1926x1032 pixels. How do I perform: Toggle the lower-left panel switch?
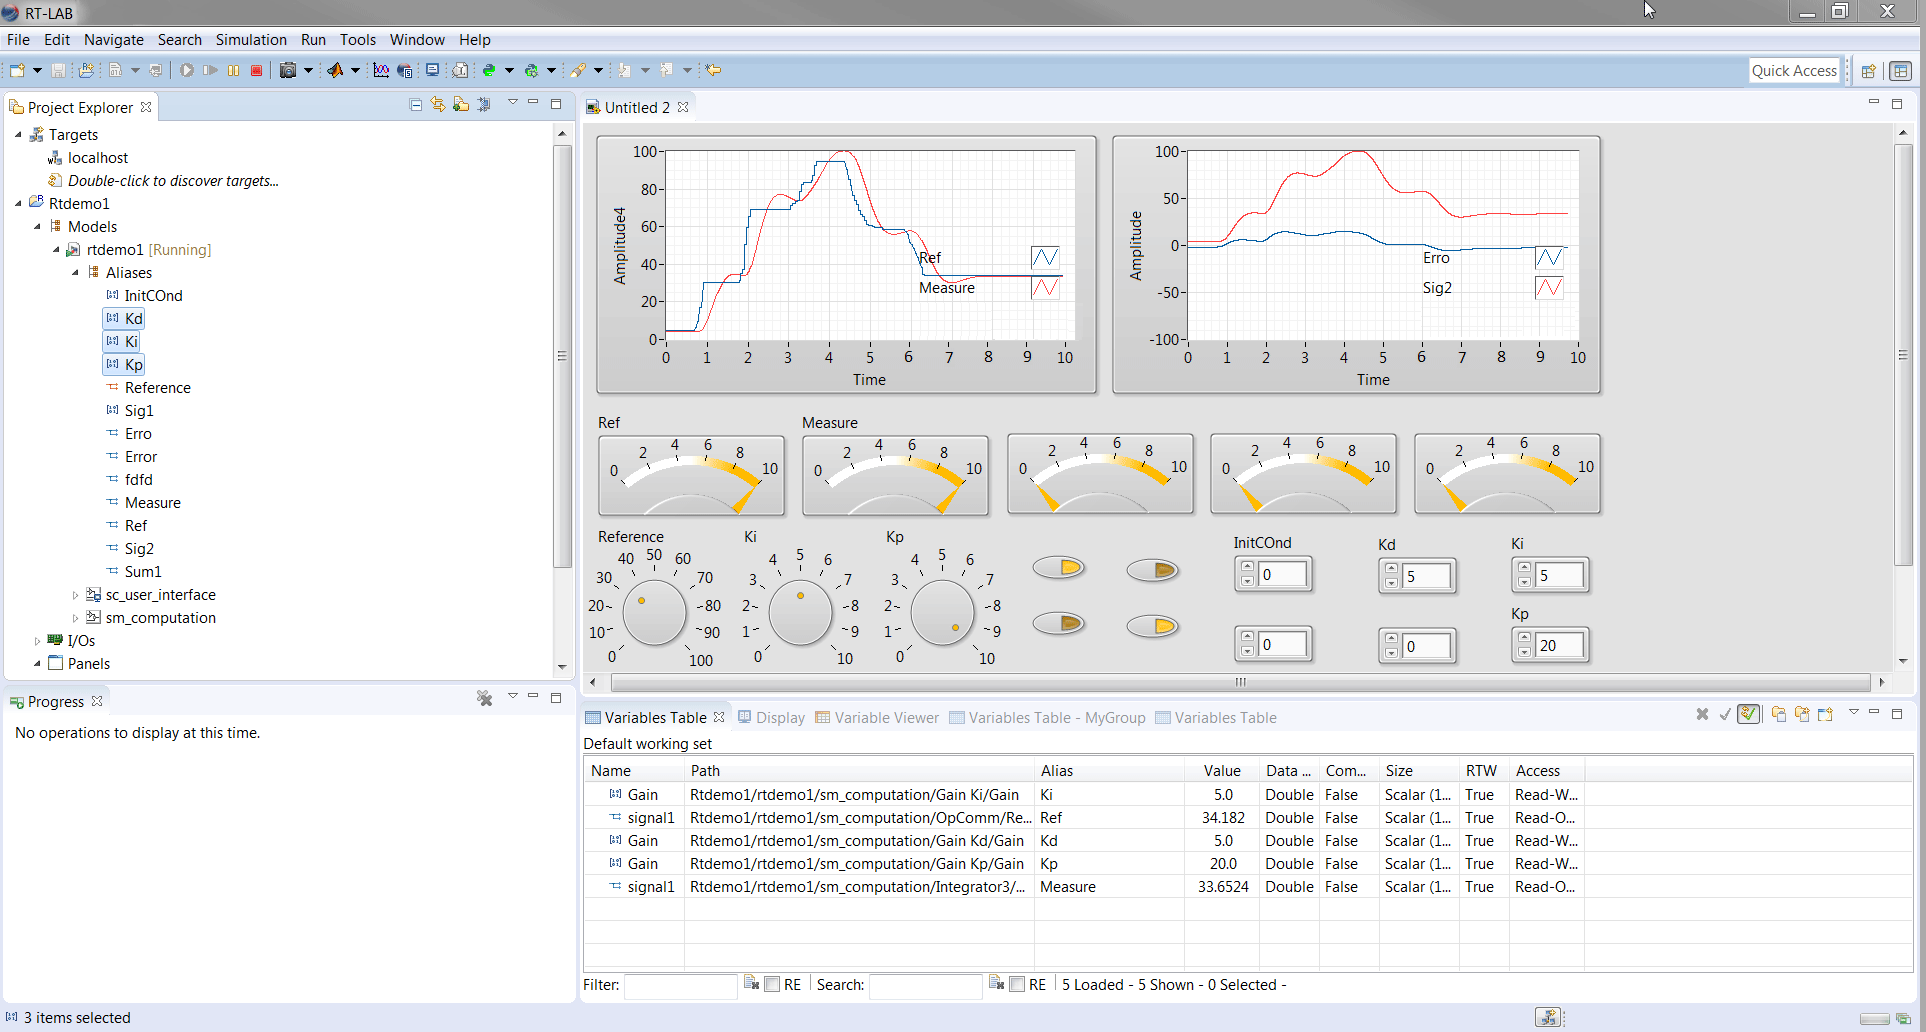(1059, 624)
